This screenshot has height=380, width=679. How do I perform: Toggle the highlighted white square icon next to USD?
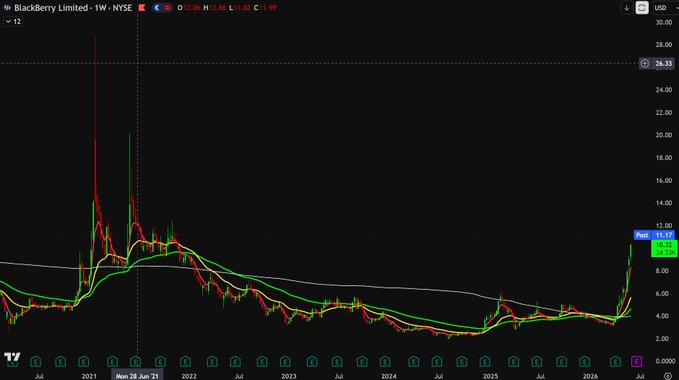coord(642,8)
